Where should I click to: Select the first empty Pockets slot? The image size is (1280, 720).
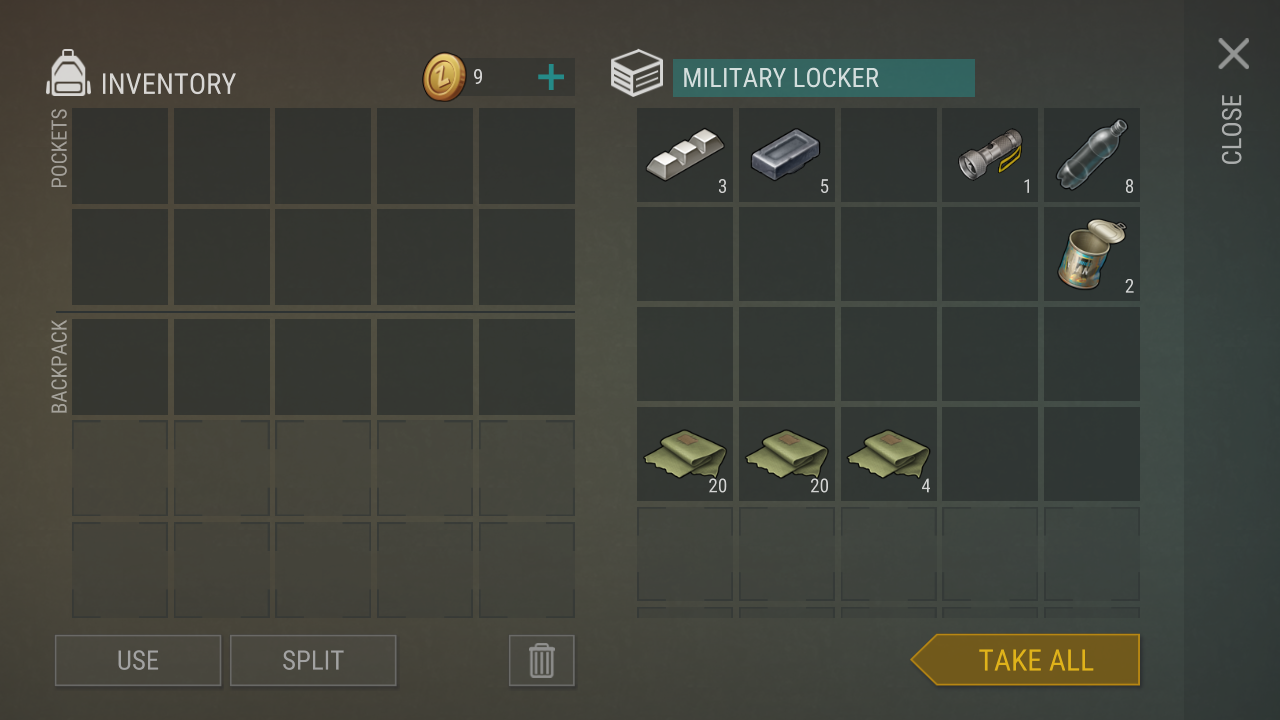pyautogui.click(x=120, y=156)
